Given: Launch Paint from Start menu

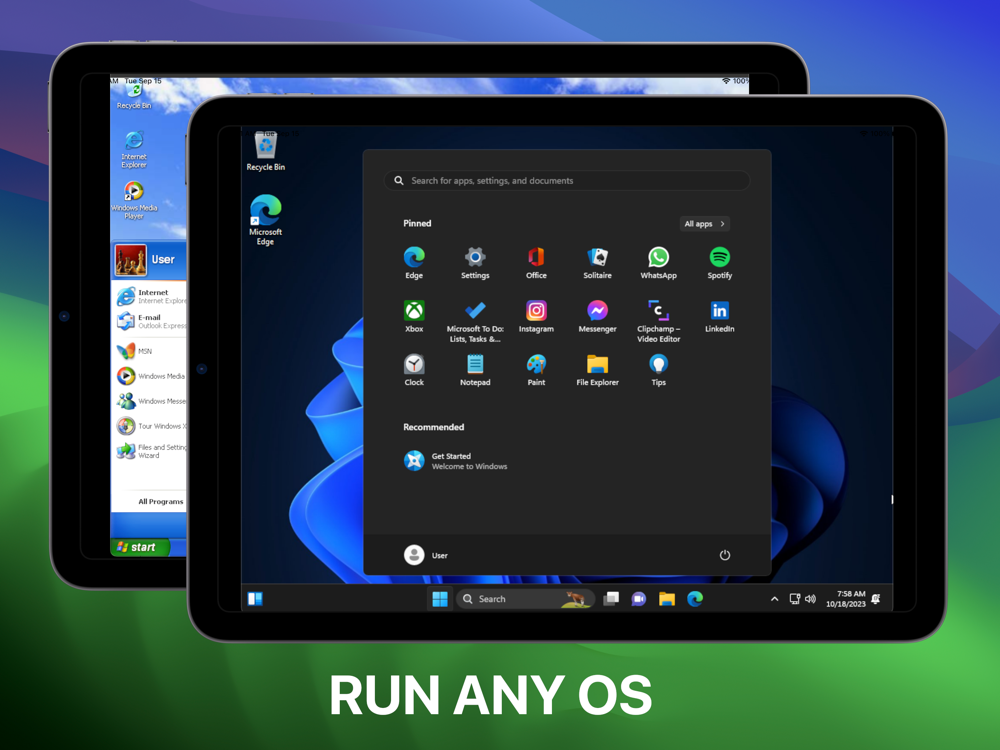Looking at the screenshot, I should [536, 369].
